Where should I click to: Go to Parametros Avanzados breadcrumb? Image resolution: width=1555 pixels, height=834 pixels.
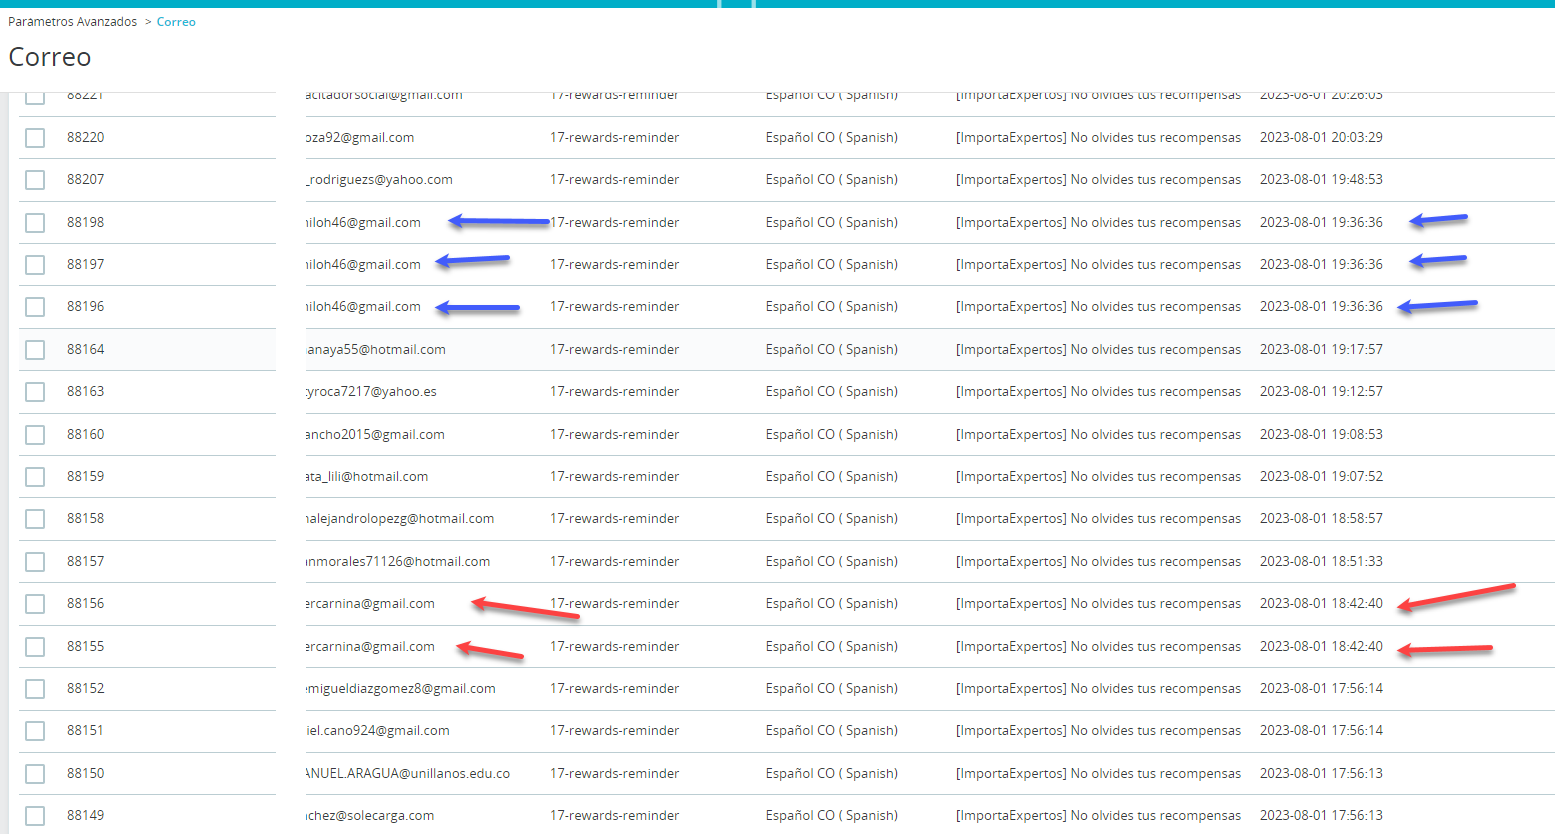(x=73, y=22)
